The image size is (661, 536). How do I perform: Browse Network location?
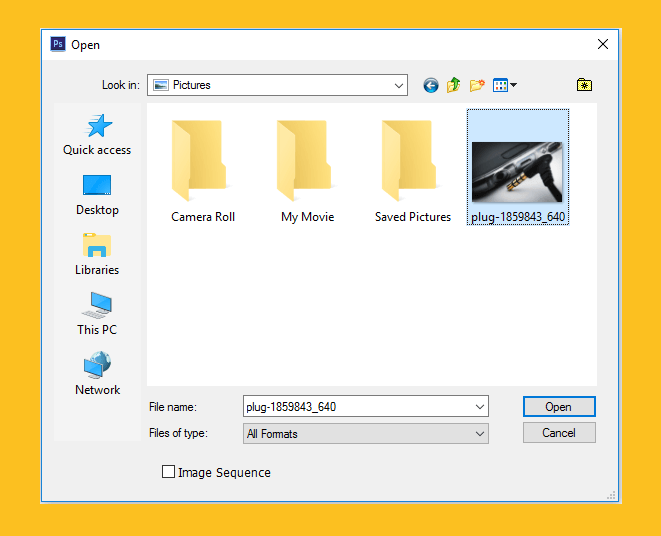coord(97,374)
